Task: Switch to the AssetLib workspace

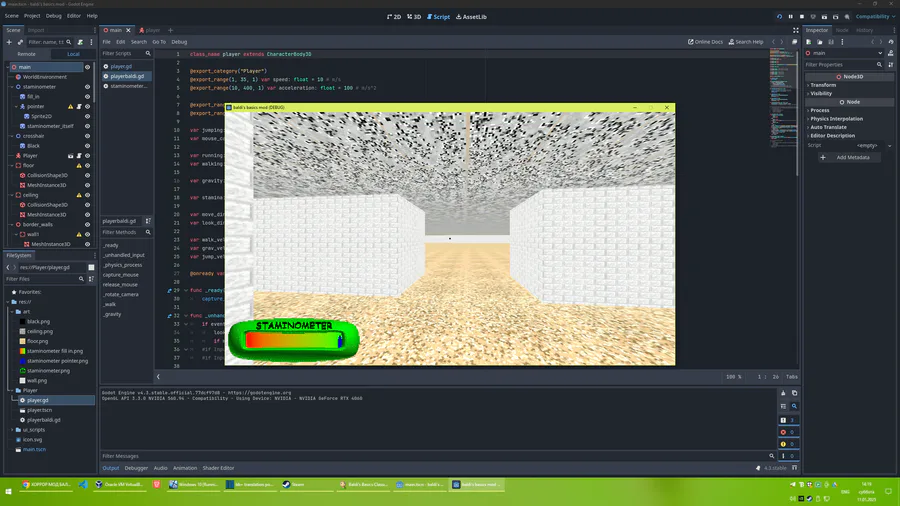Action: coord(471,17)
